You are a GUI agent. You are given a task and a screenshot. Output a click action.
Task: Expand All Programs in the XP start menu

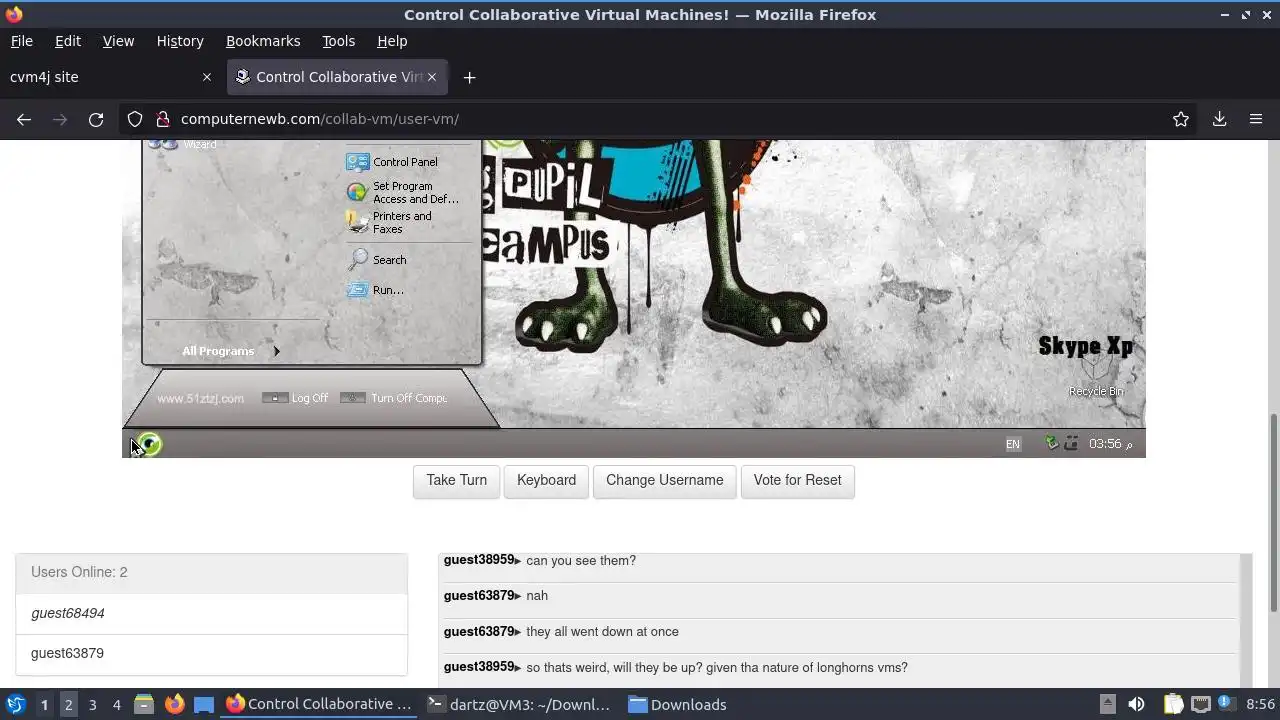pos(231,351)
